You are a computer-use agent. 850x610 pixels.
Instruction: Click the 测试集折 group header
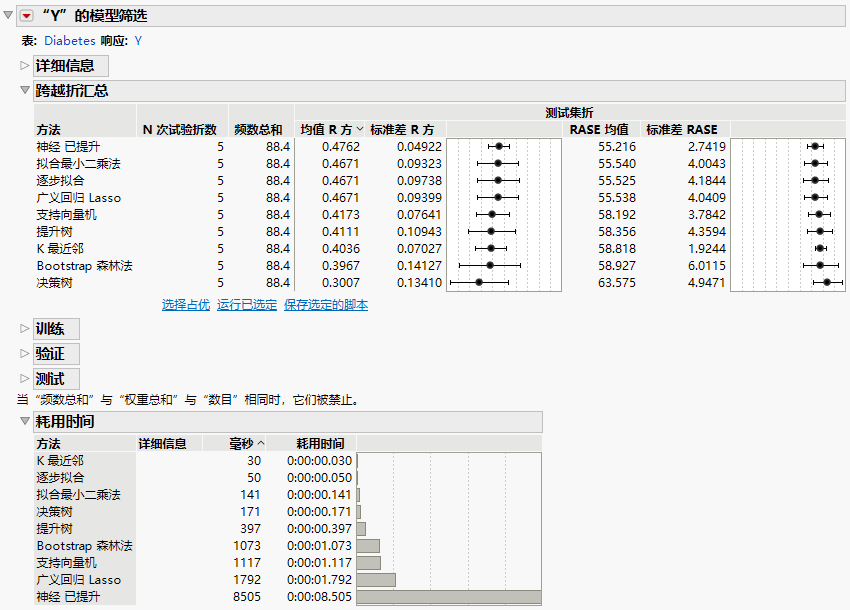click(569, 113)
